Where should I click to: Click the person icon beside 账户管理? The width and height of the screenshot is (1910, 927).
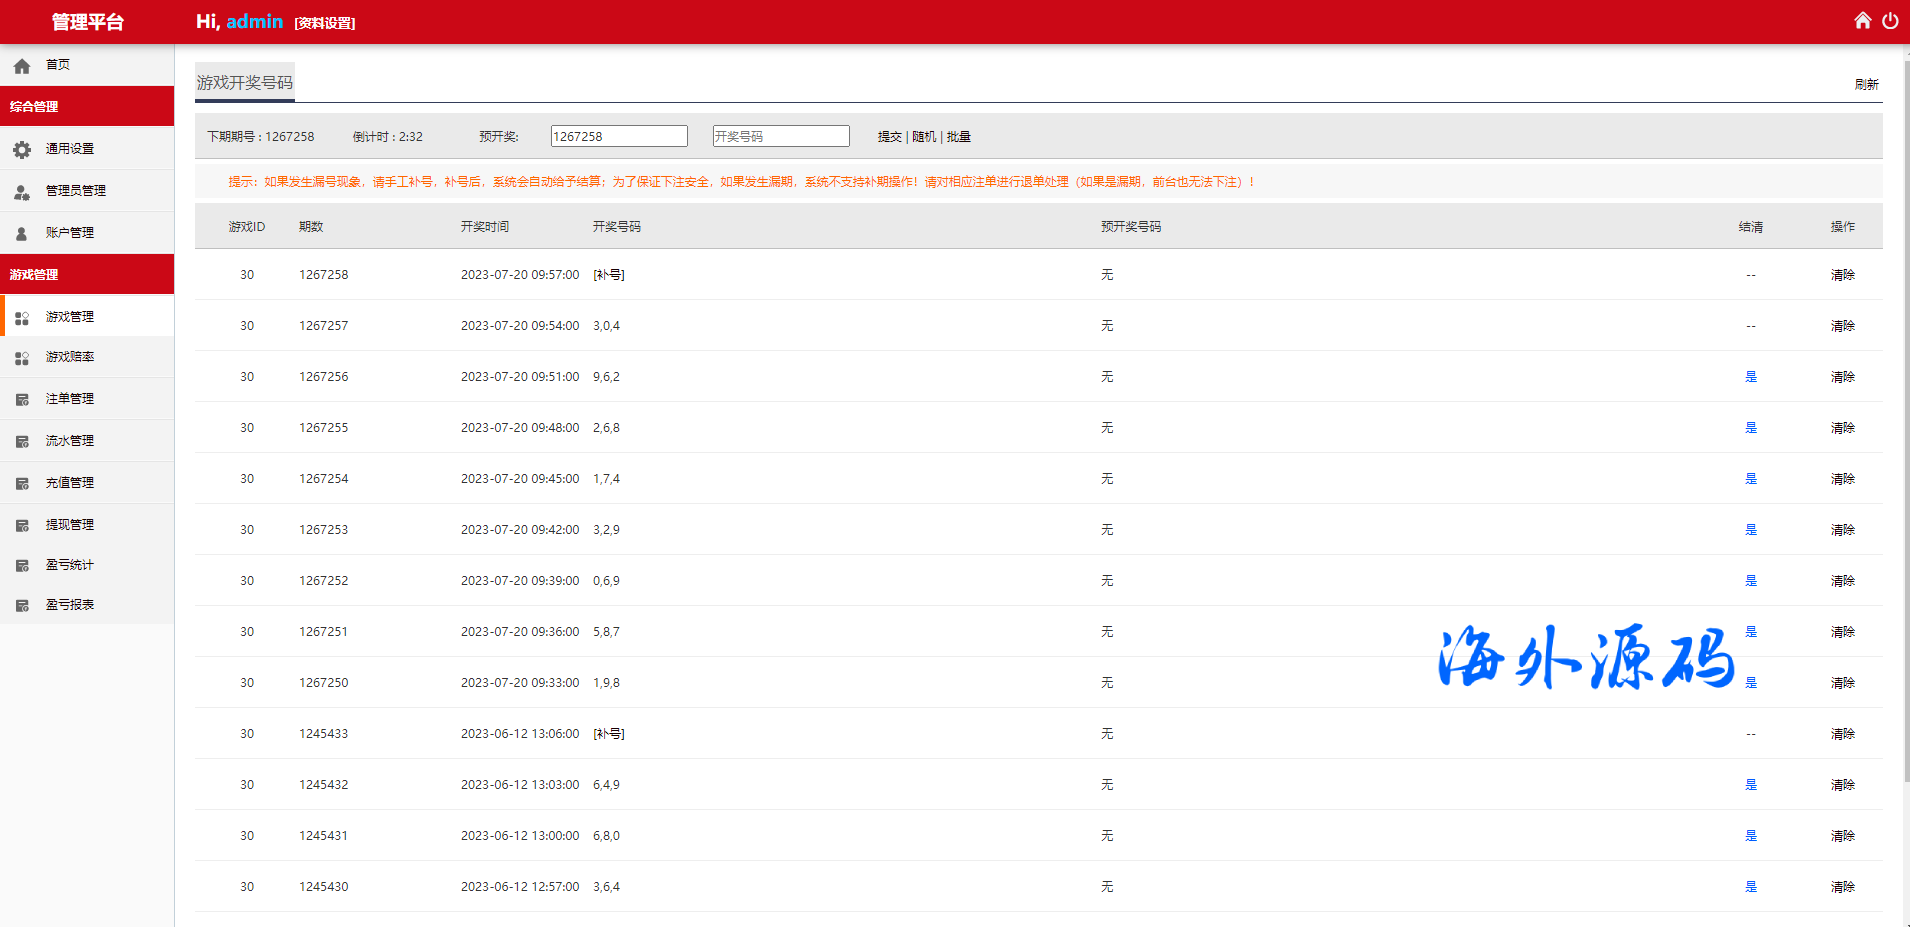click(x=22, y=234)
